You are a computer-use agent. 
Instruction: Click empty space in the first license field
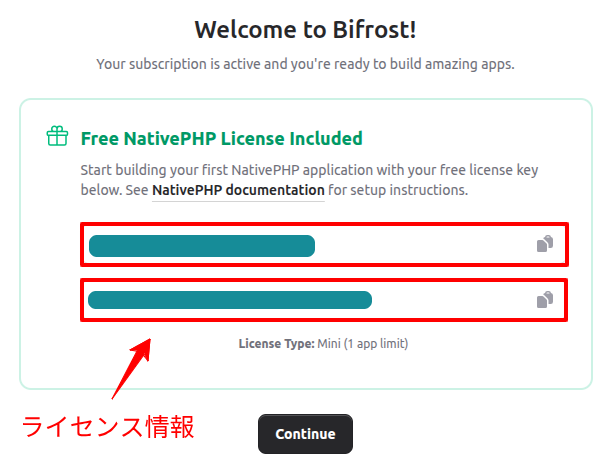[x=420, y=245]
